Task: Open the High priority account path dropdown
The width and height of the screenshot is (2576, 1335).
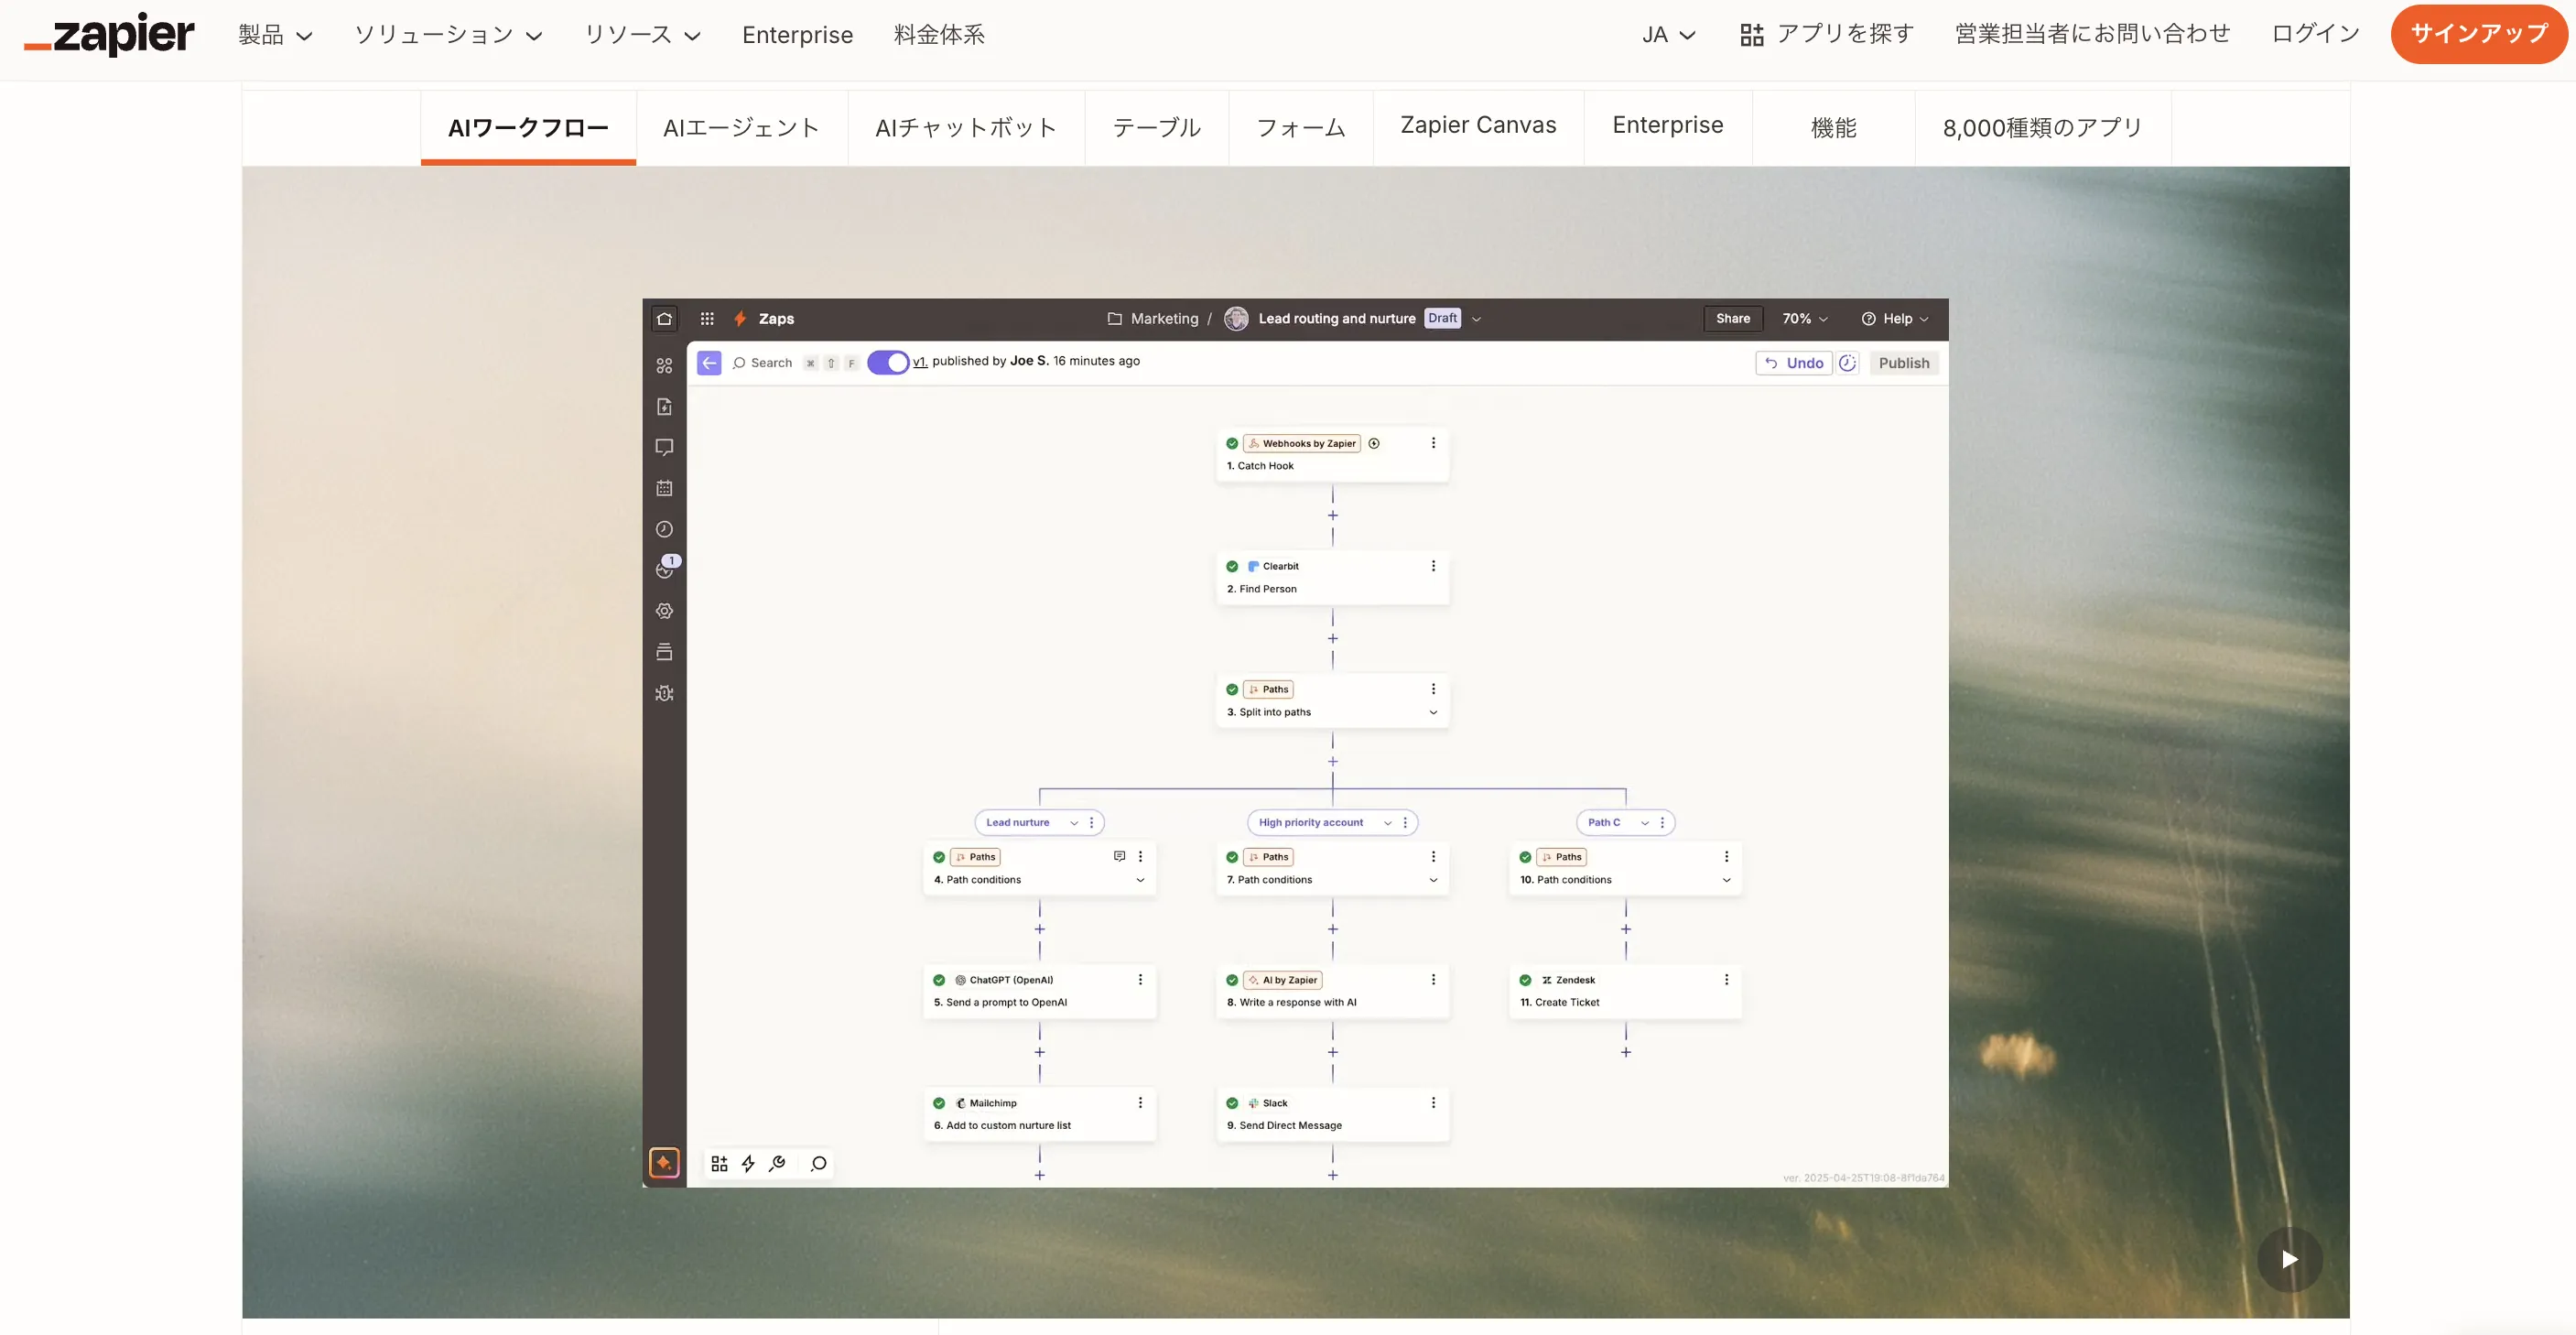Action: tap(1387, 822)
